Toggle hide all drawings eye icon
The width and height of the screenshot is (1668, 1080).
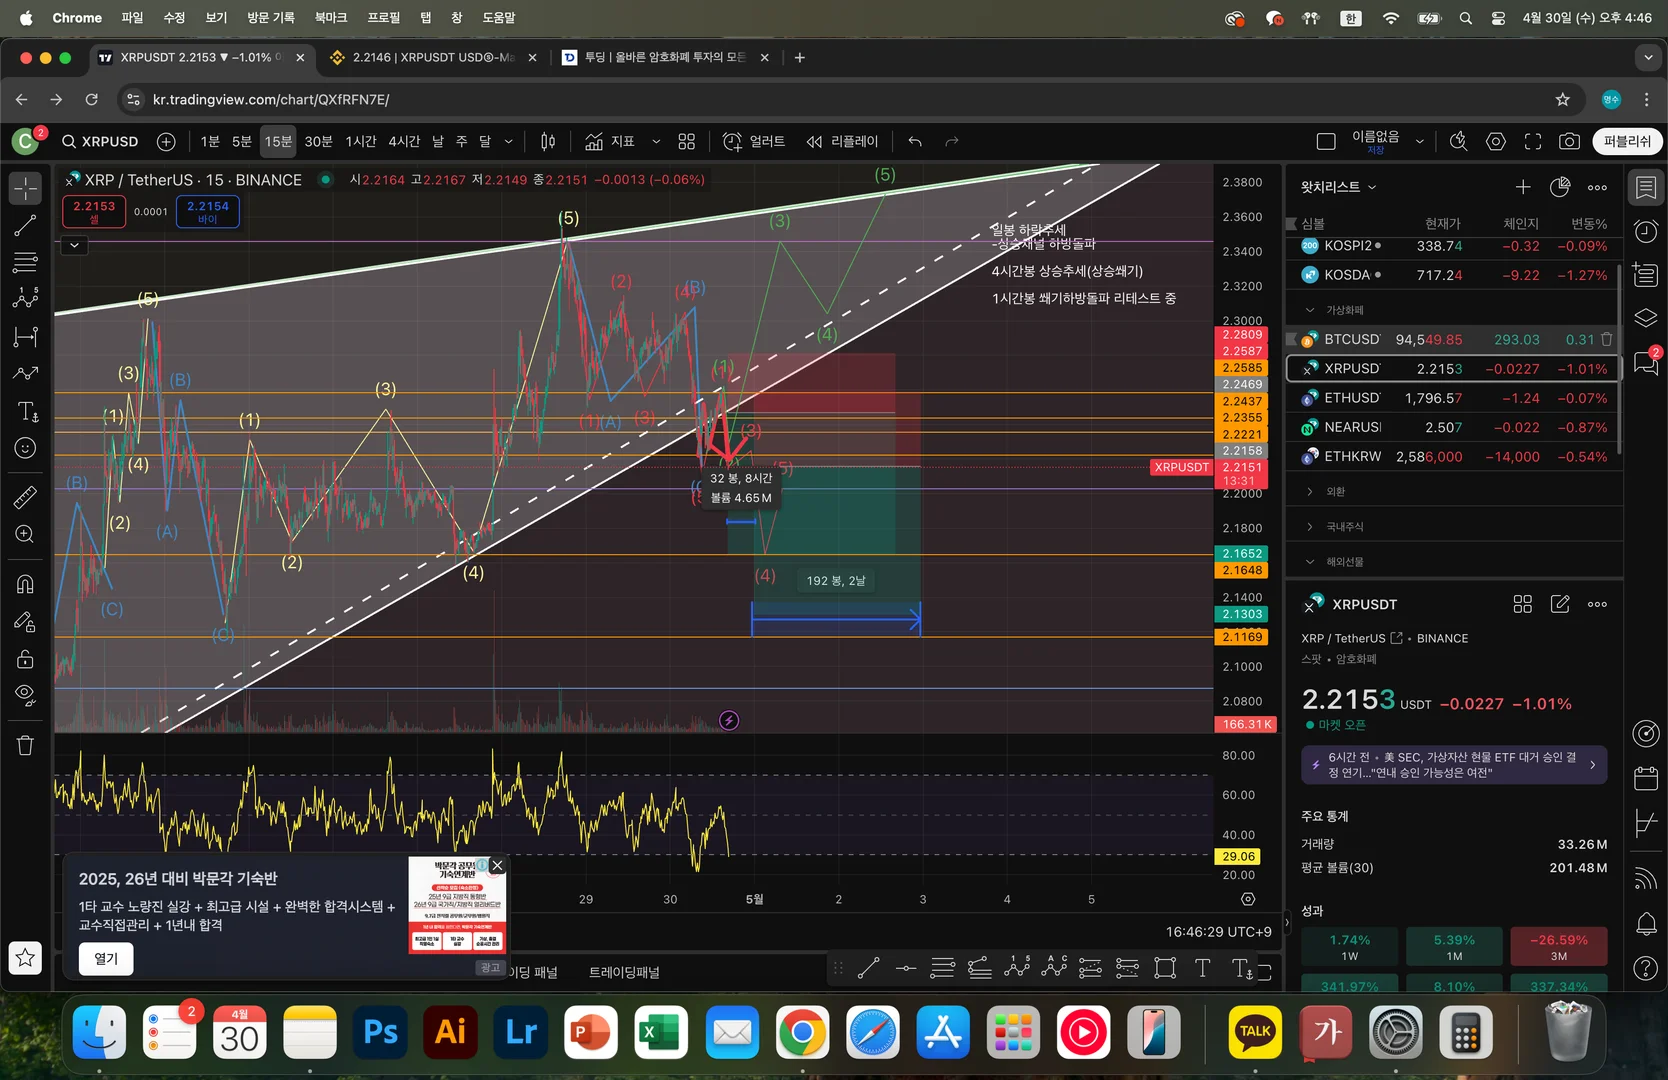(x=25, y=695)
